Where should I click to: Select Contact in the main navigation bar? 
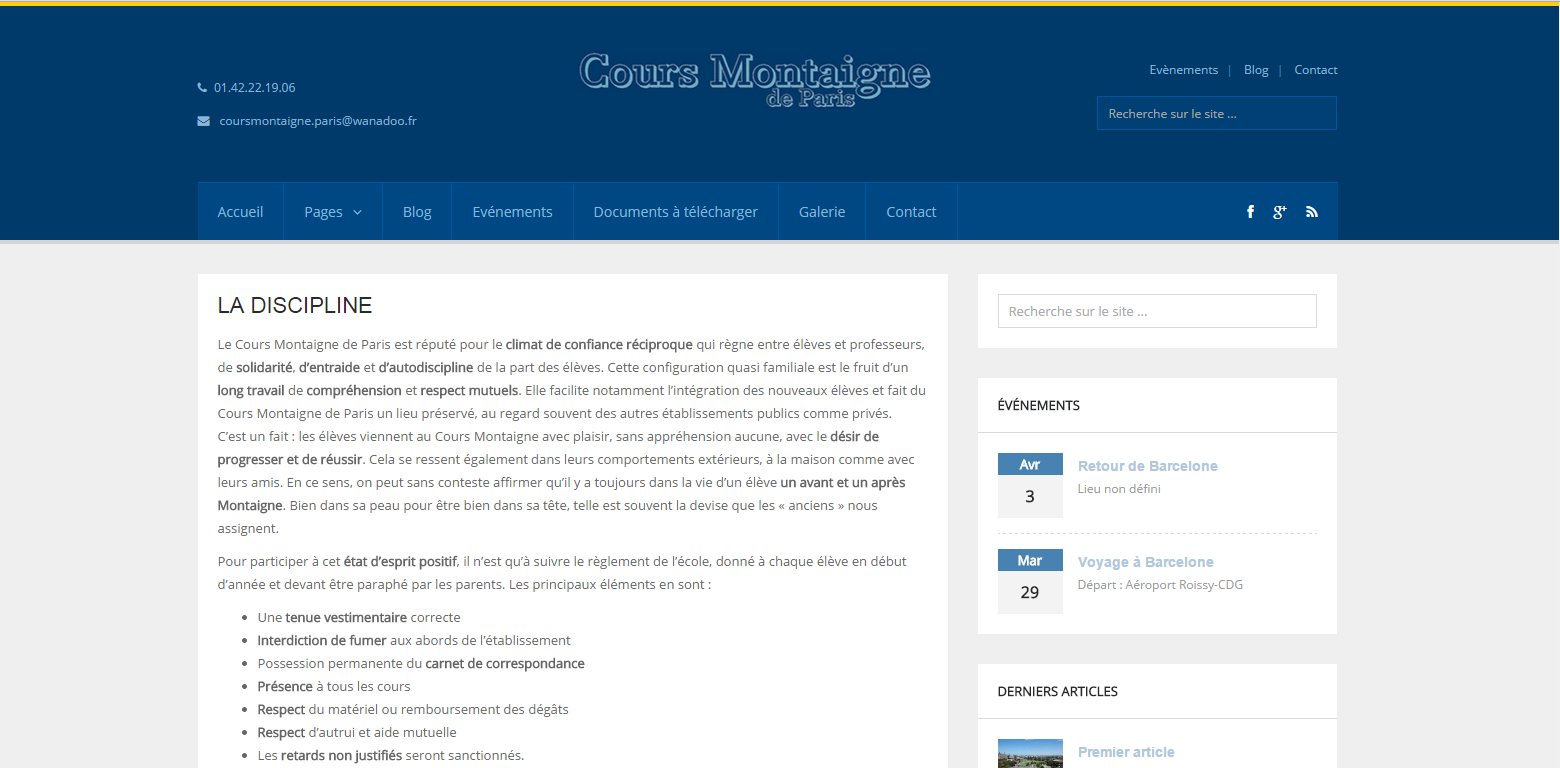coord(911,212)
